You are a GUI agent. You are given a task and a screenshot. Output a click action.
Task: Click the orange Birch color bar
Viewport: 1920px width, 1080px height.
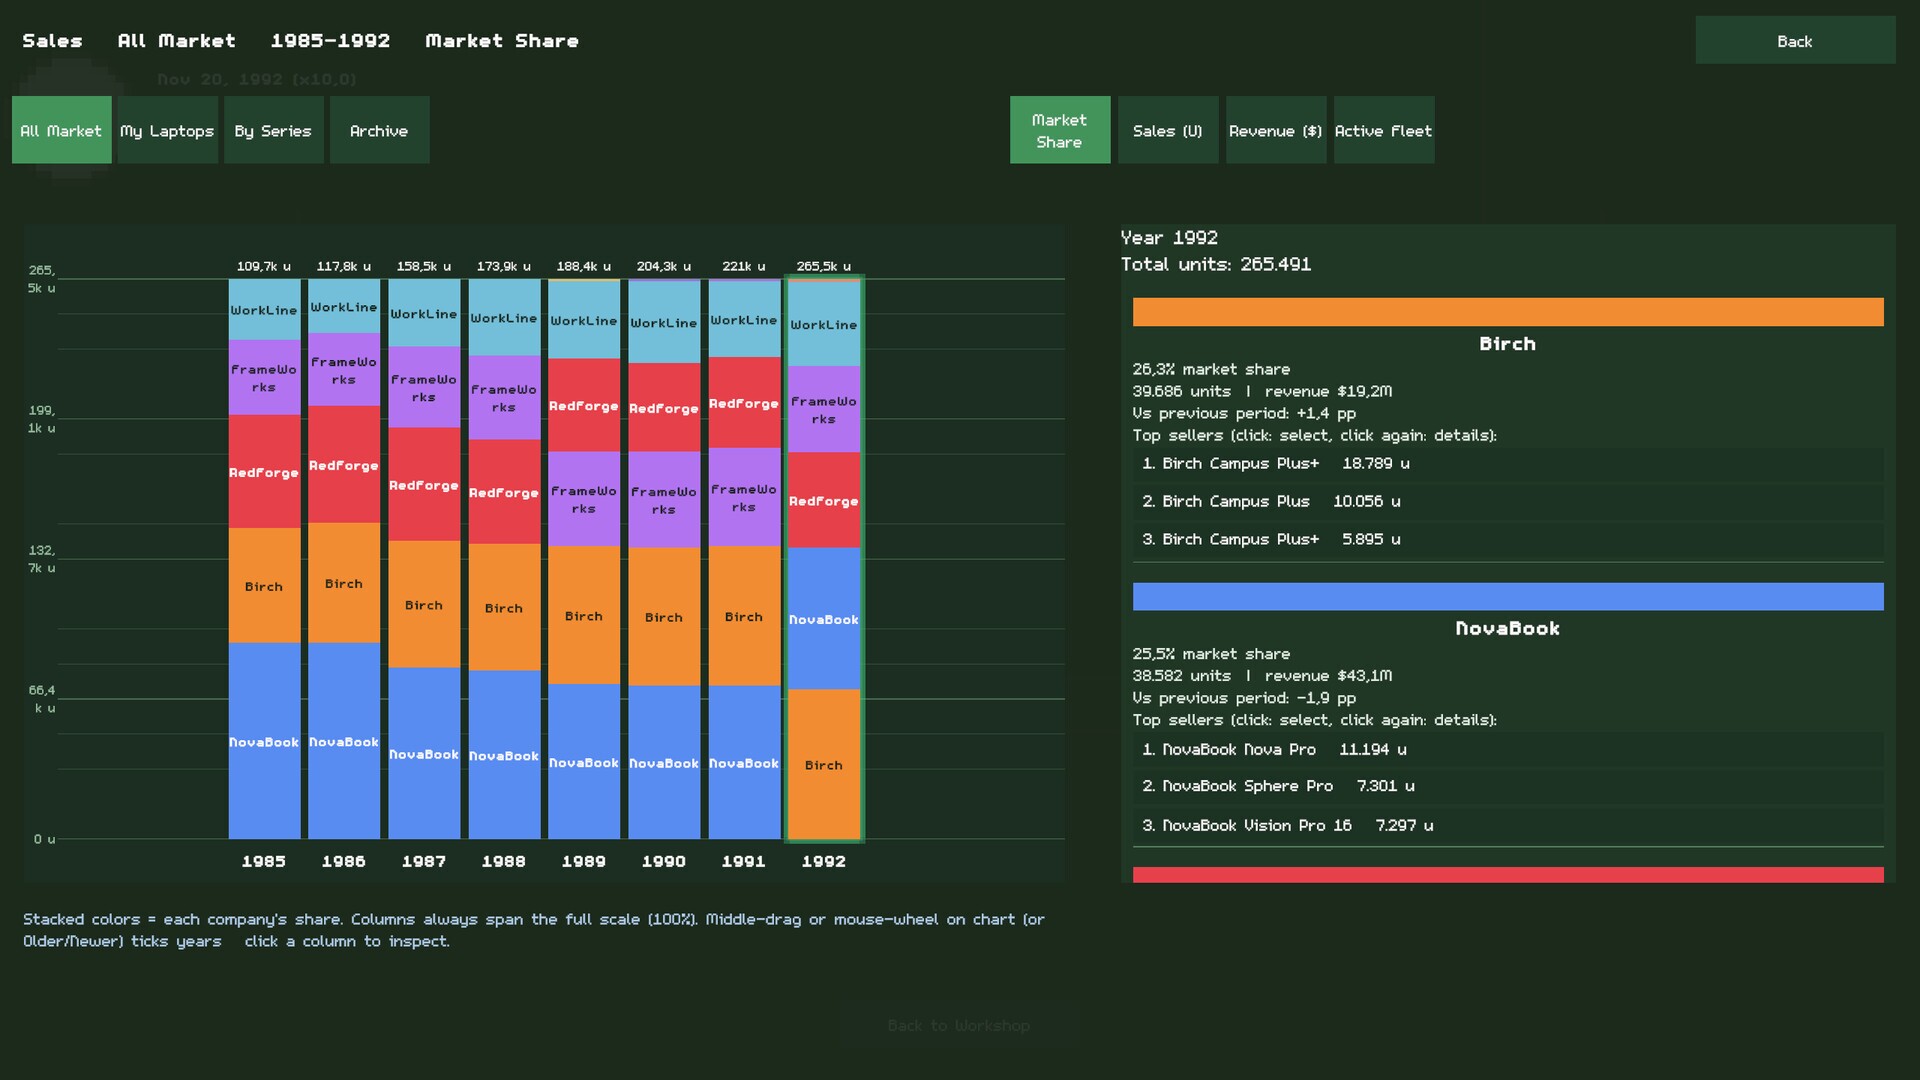(x=1508, y=312)
